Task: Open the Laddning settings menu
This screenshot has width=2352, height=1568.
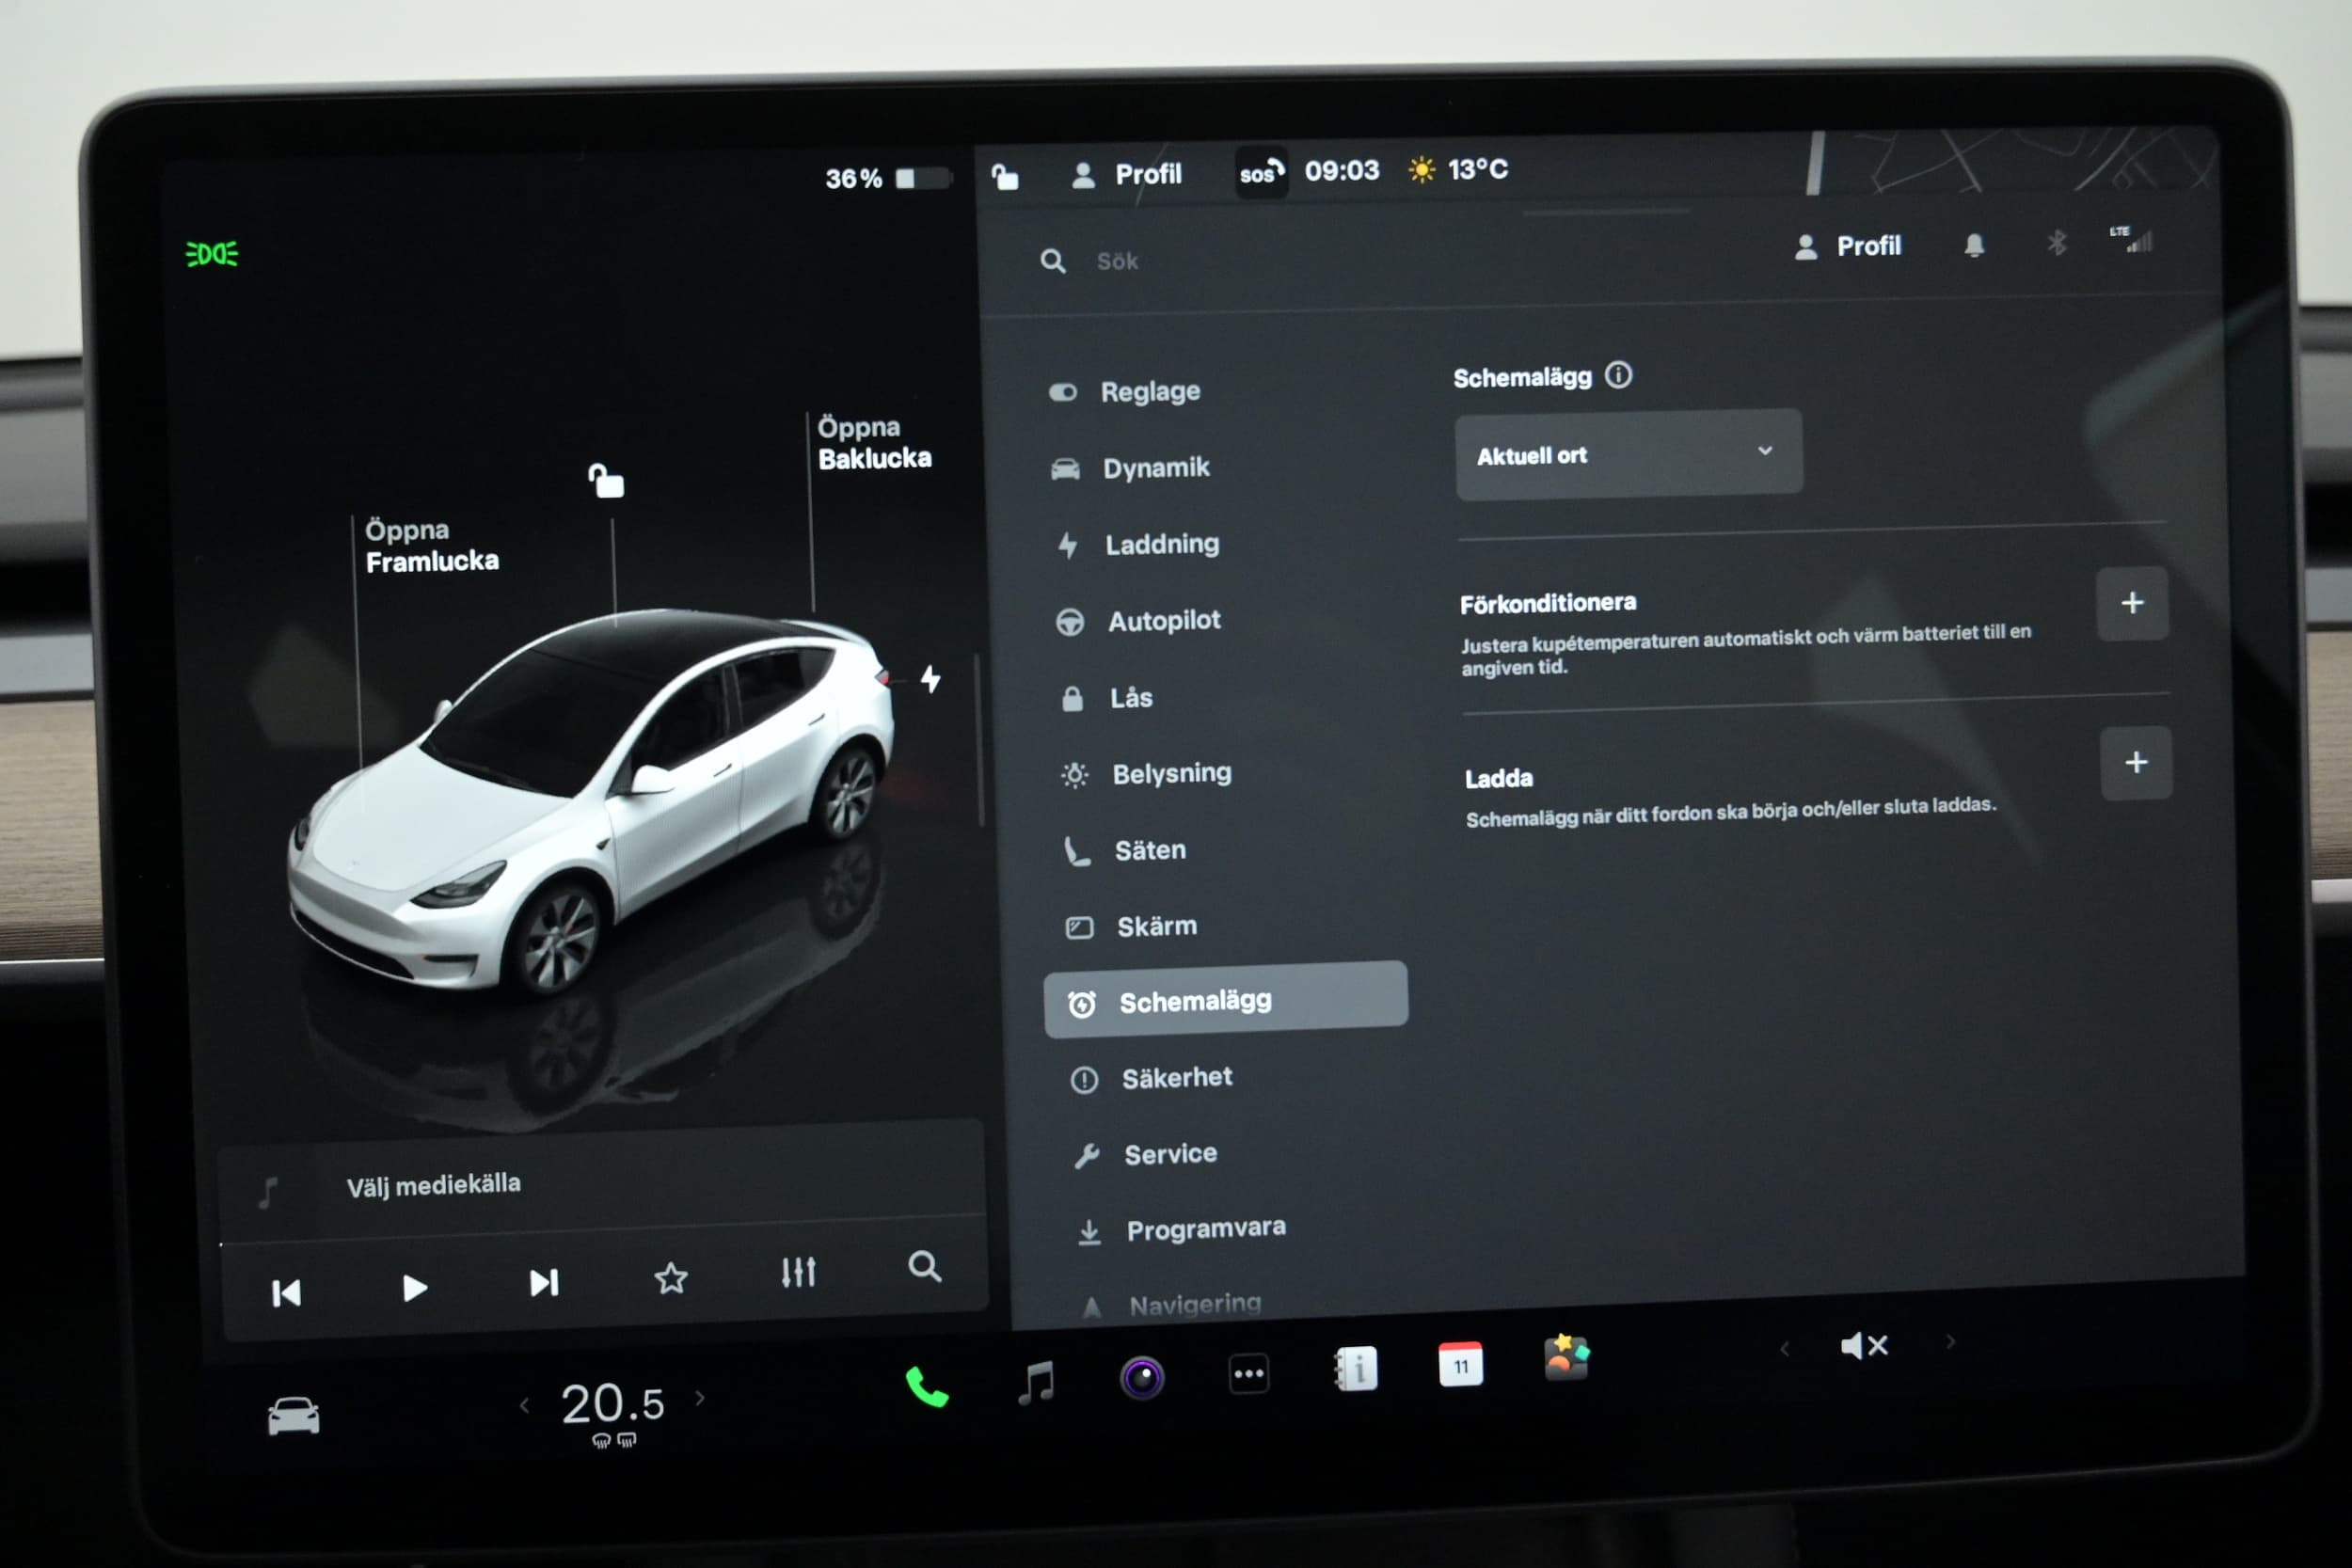Action: coord(1160,545)
